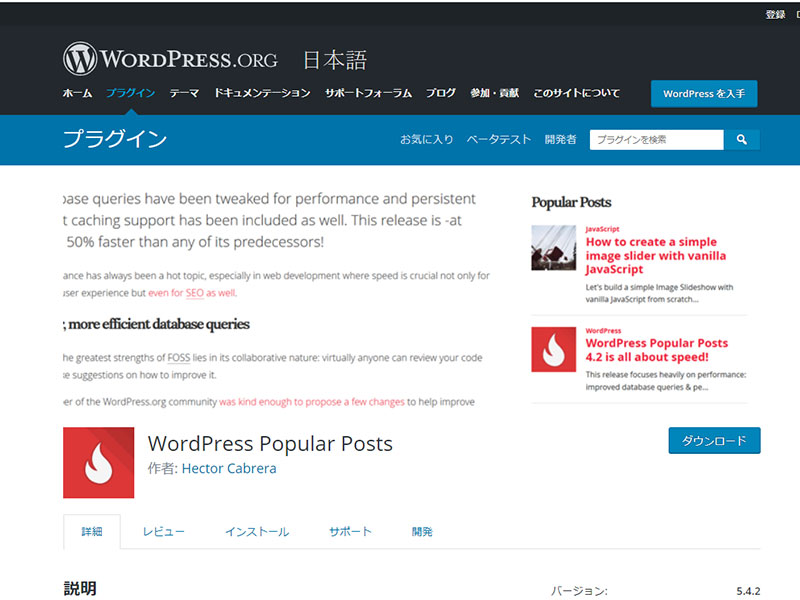Open the お気に入り link
Image resolution: width=800 pixels, height=600 pixels.
[426, 140]
